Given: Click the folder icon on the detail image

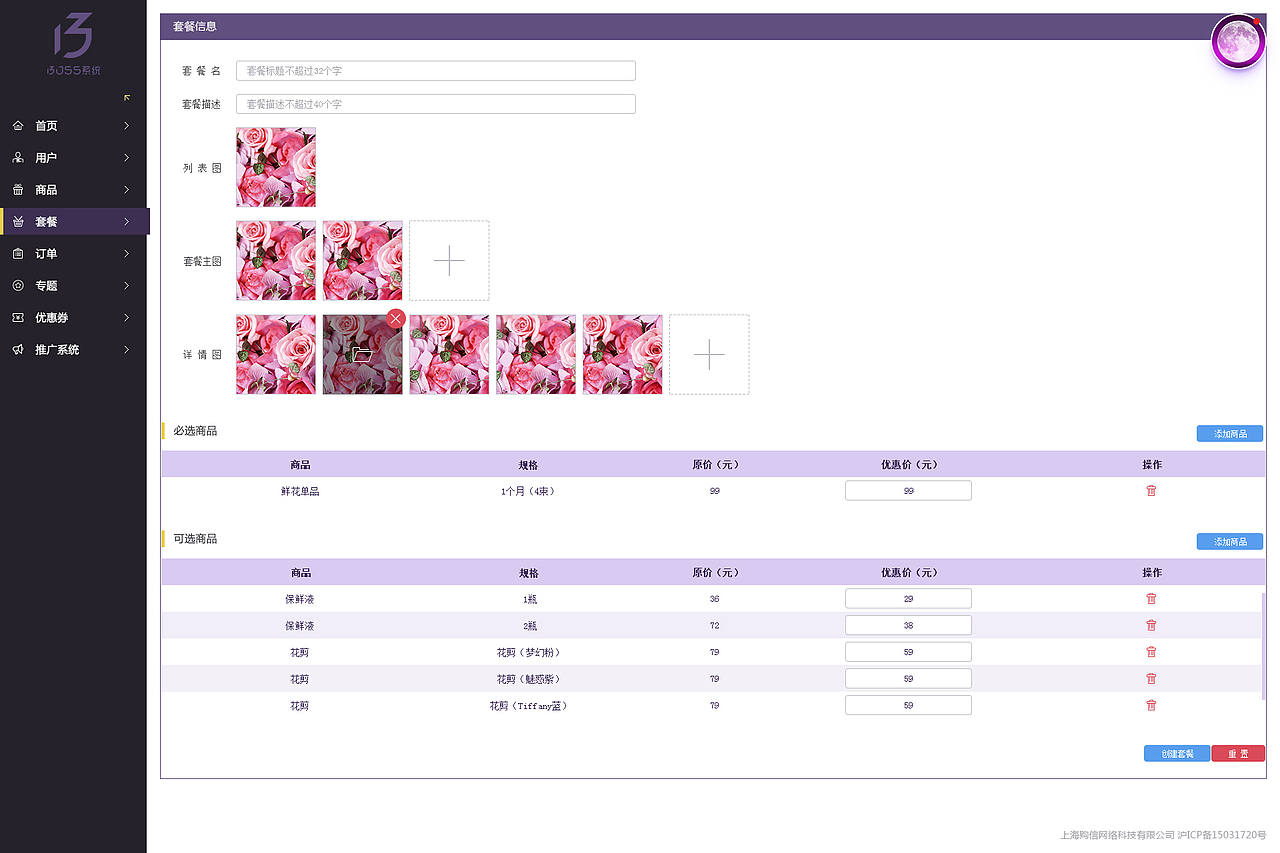Looking at the screenshot, I should click(362, 354).
